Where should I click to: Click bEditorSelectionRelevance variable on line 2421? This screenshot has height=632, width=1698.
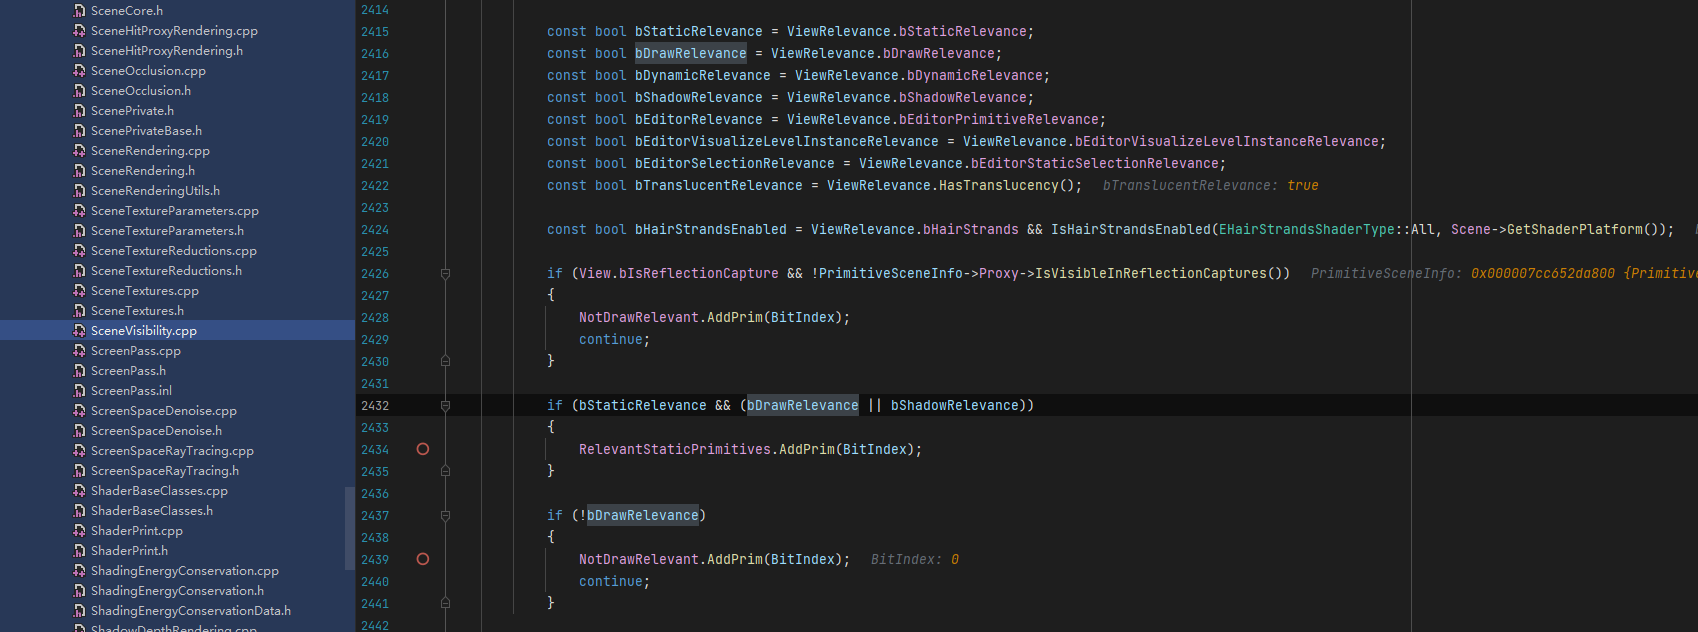735,164
